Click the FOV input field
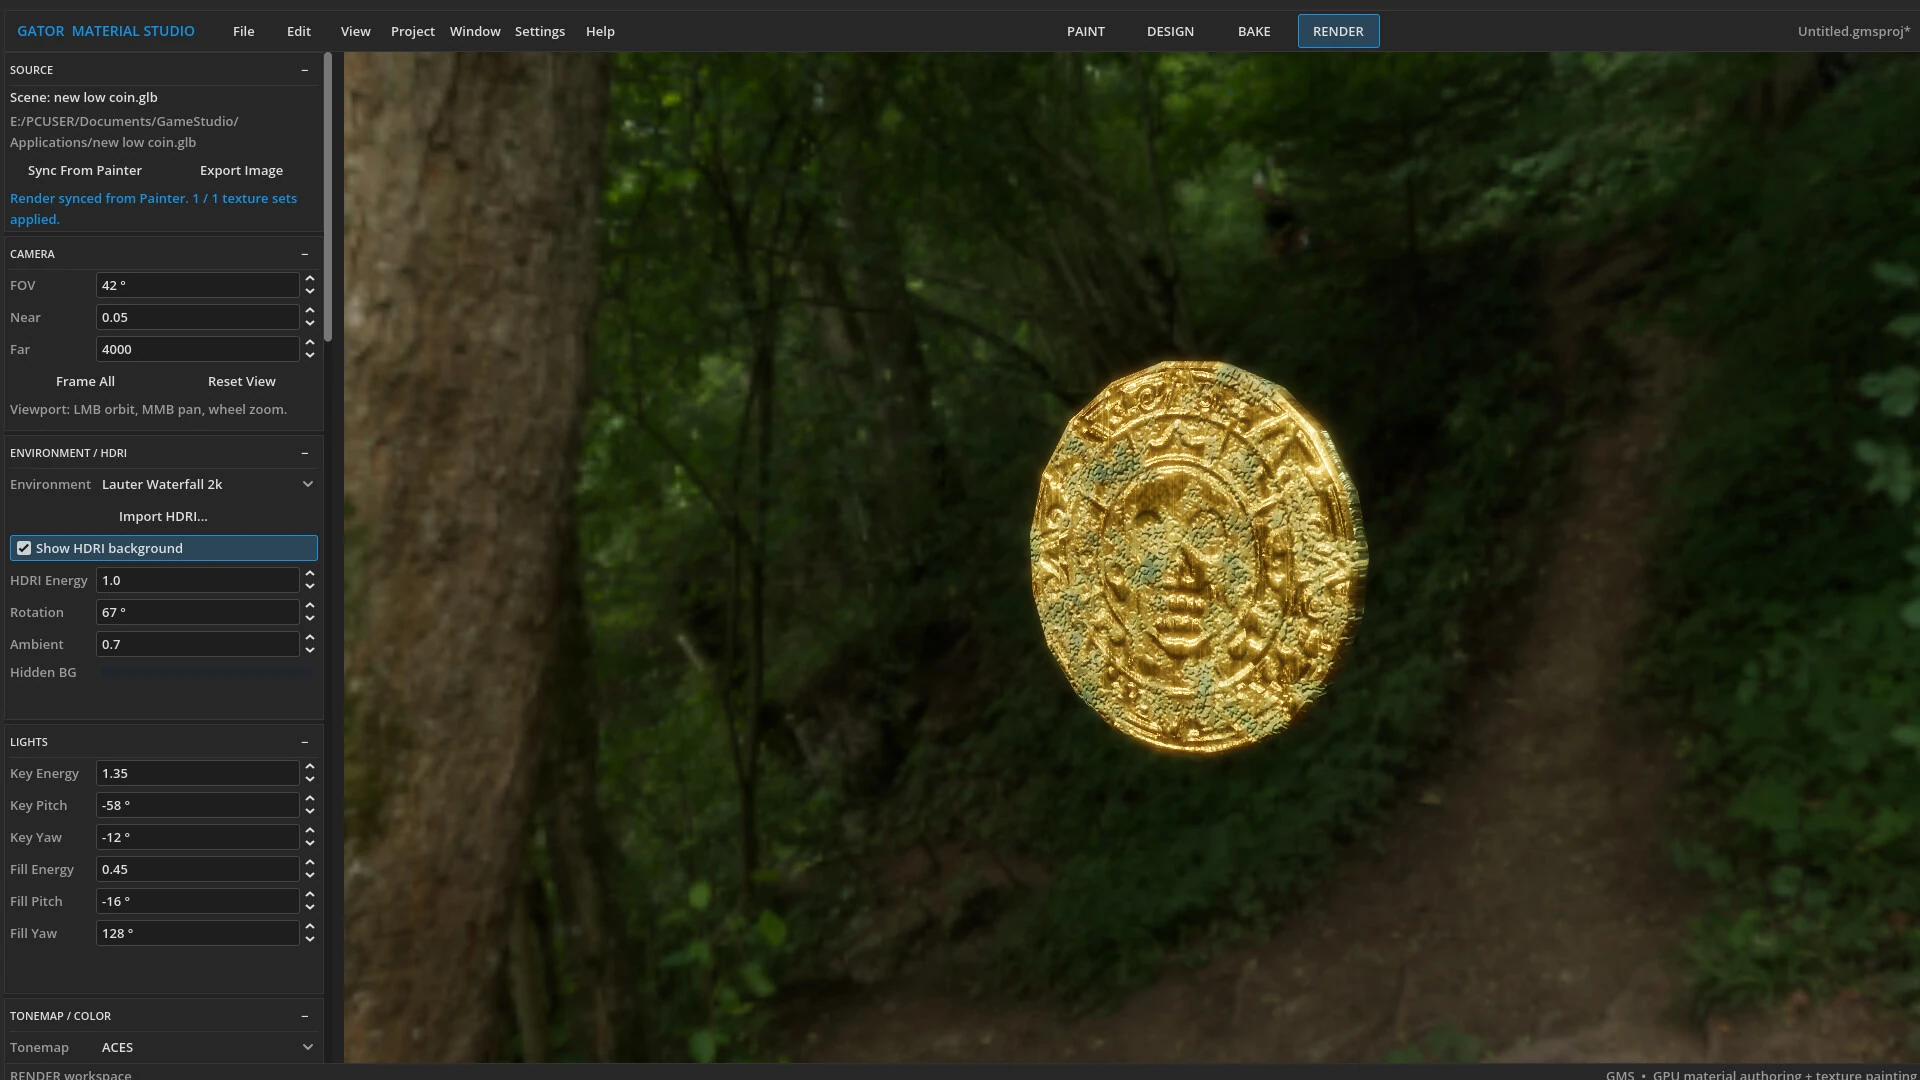Screen dimensions: 1920x1080 [x=197, y=285]
